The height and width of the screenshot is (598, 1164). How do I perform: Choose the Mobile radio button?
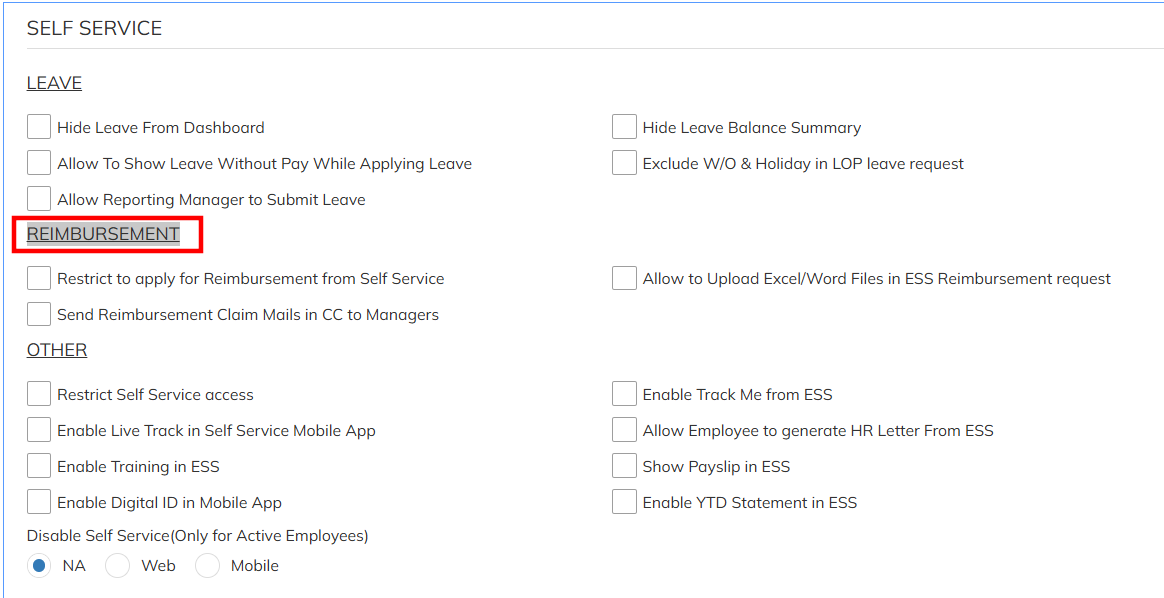[207, 566]
